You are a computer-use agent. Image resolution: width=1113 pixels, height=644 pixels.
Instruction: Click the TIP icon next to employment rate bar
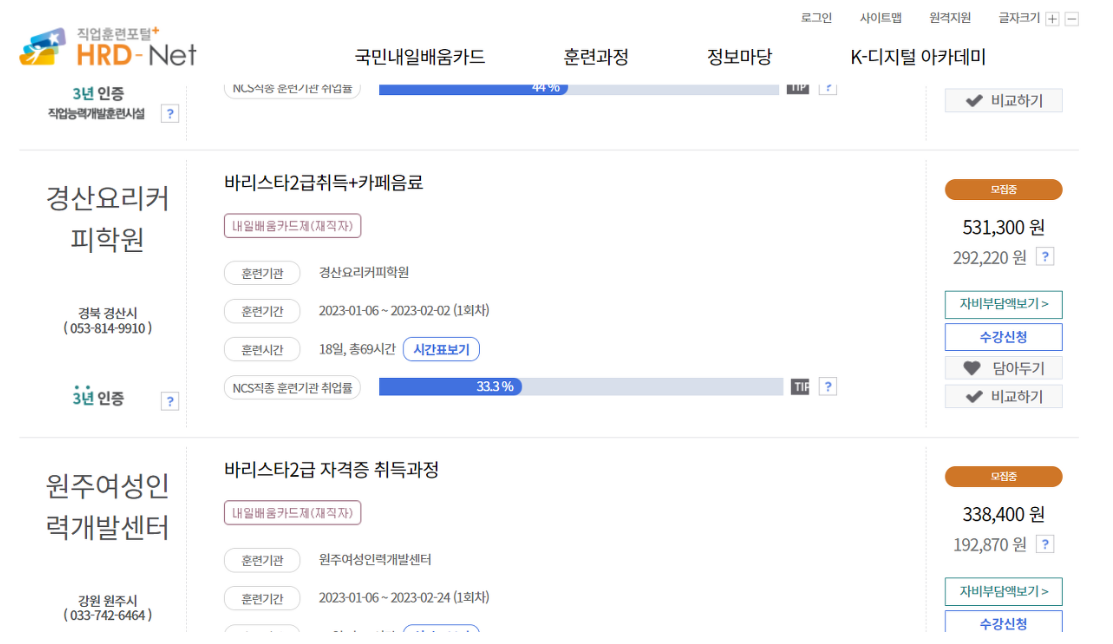tap(799, 386)
